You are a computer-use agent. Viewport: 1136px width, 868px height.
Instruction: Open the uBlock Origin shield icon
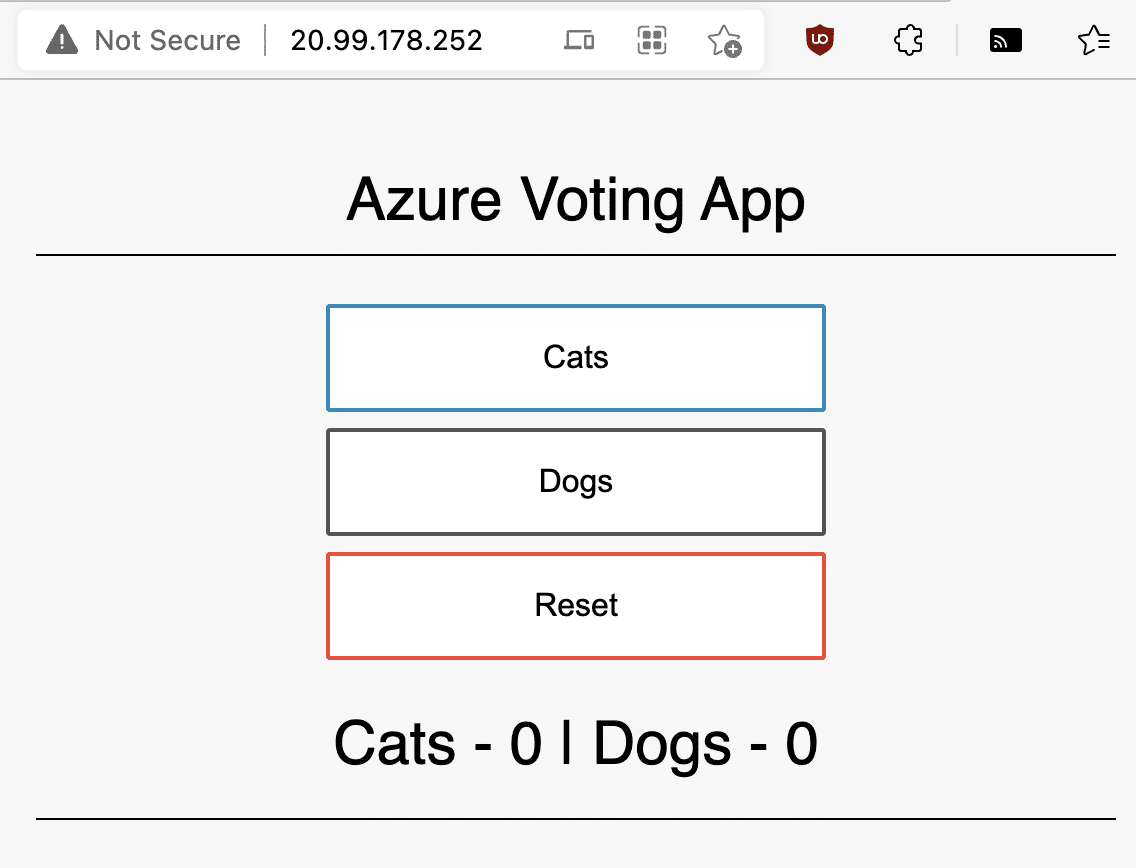[x=818, y=40]
